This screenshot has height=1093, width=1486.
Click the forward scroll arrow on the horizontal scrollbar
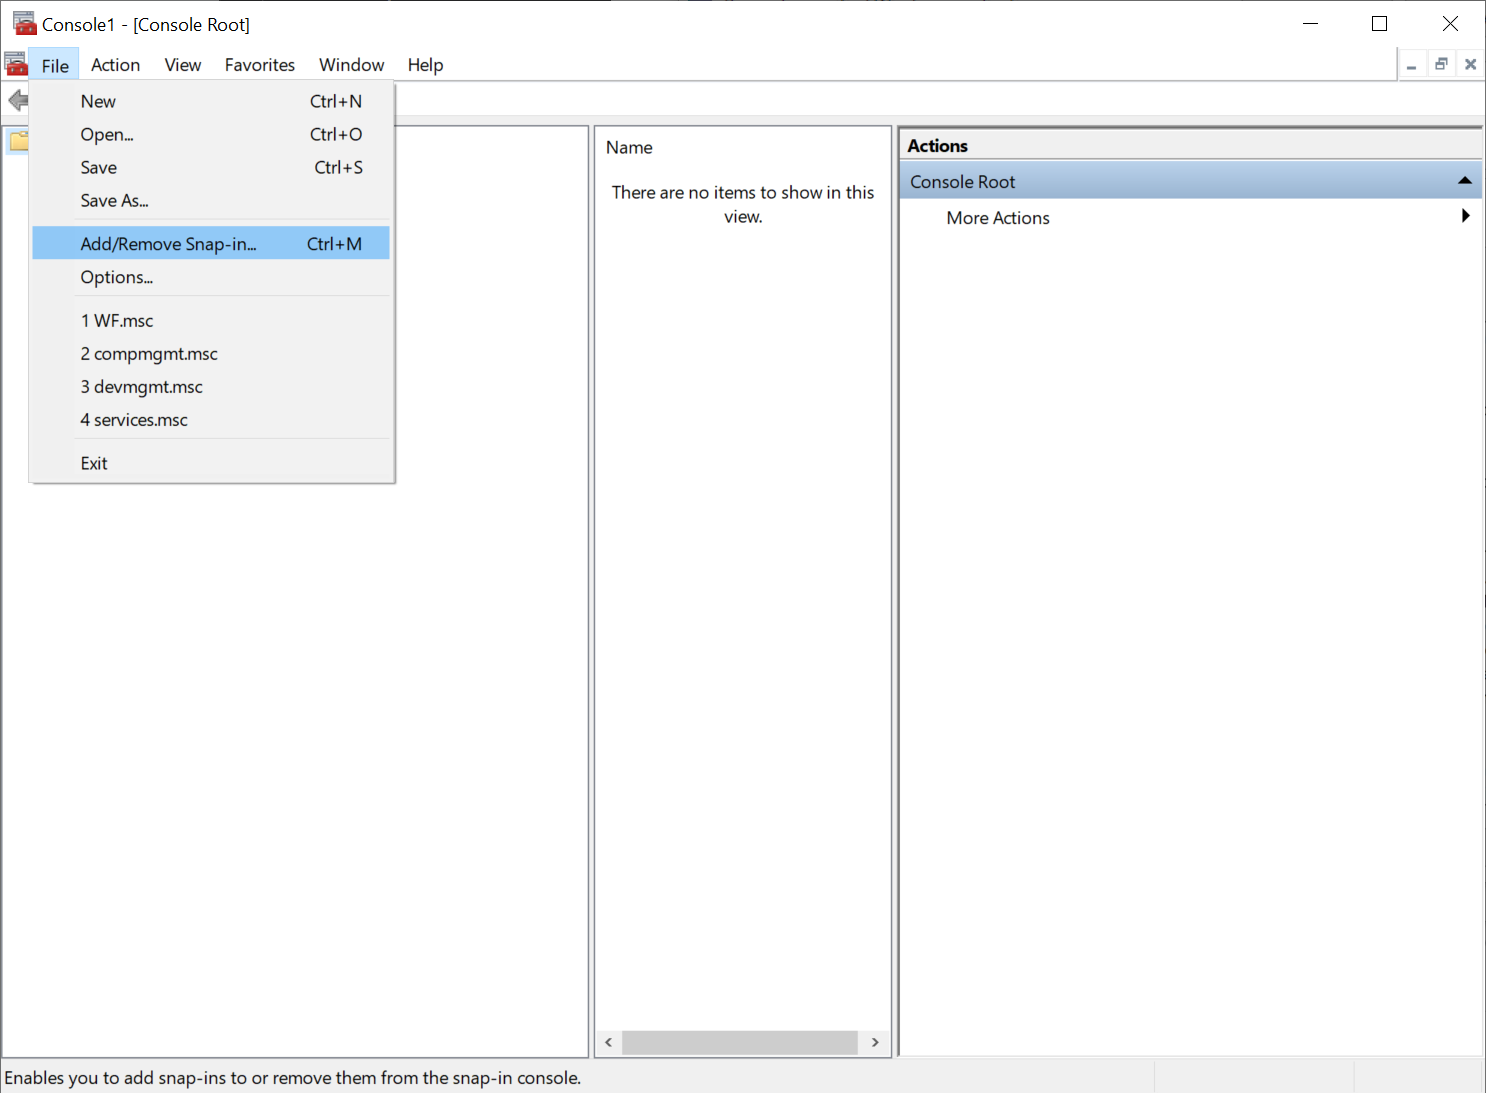tap(875, 1042)
